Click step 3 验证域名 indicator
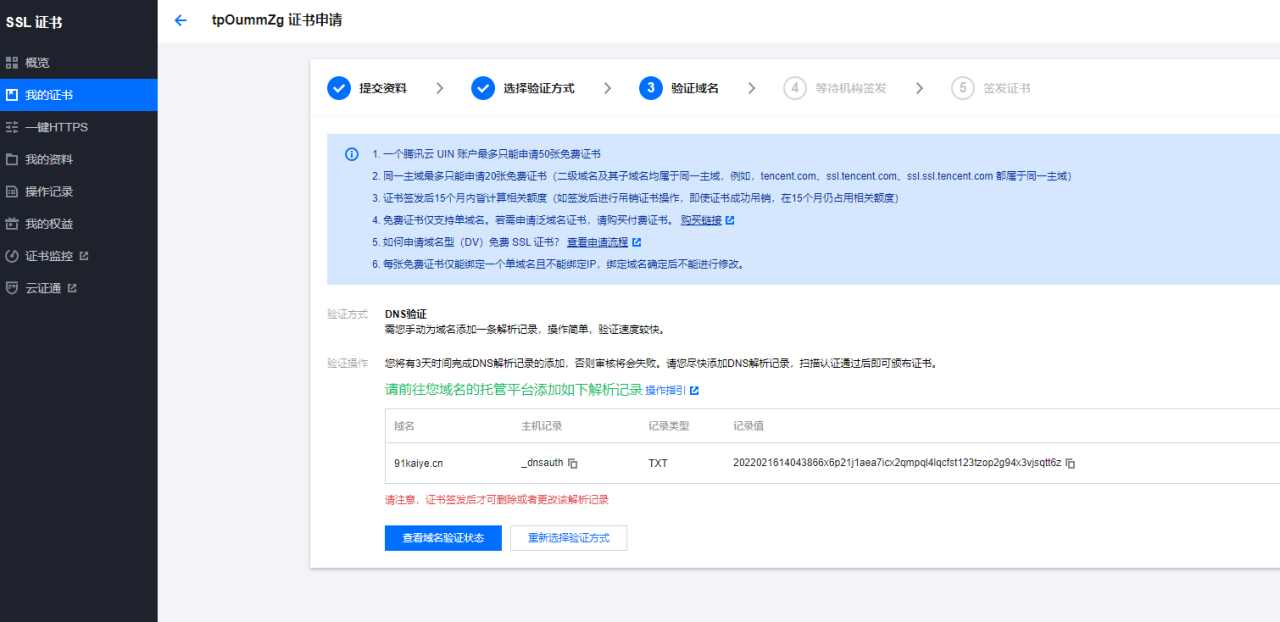 tap(651, 88)
